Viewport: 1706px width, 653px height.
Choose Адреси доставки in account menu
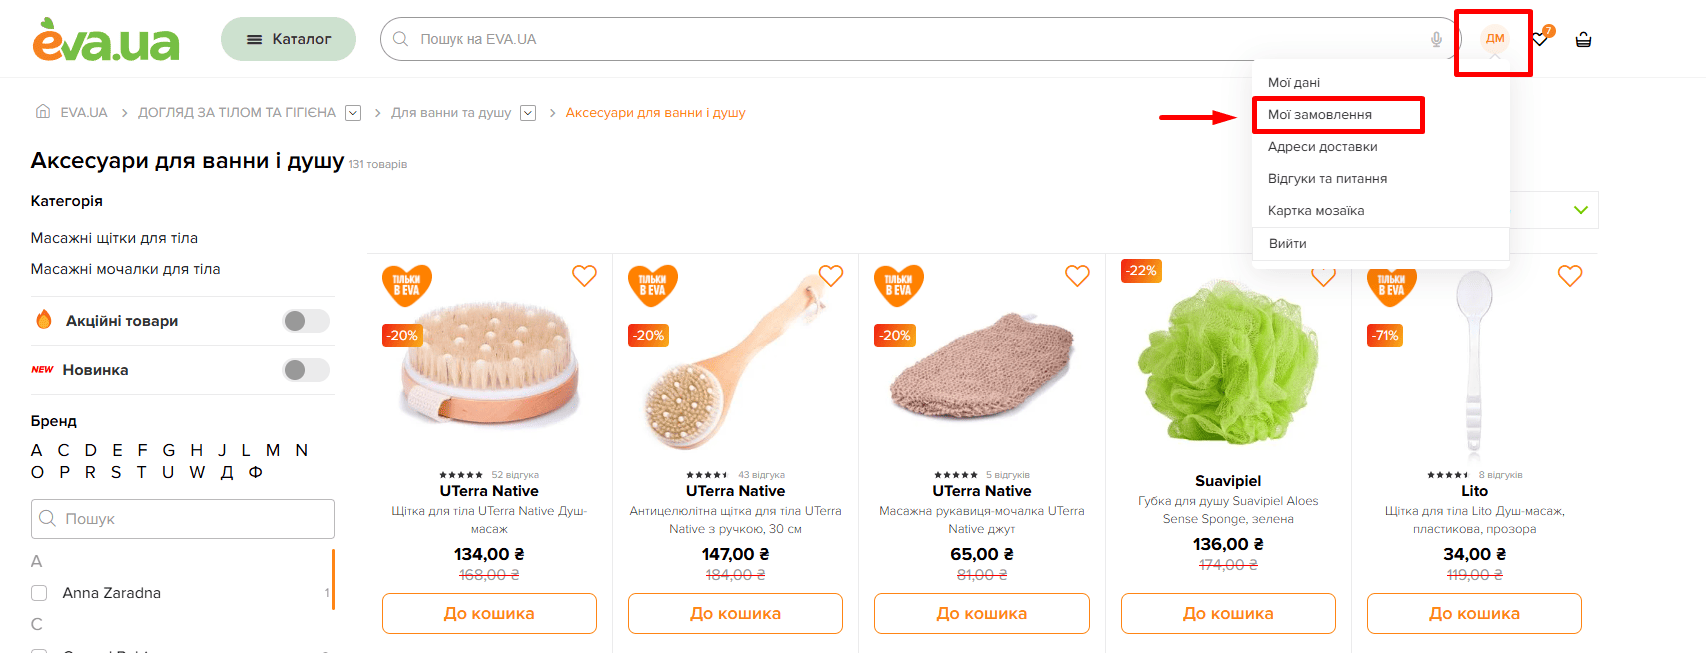pos(1322,147)
